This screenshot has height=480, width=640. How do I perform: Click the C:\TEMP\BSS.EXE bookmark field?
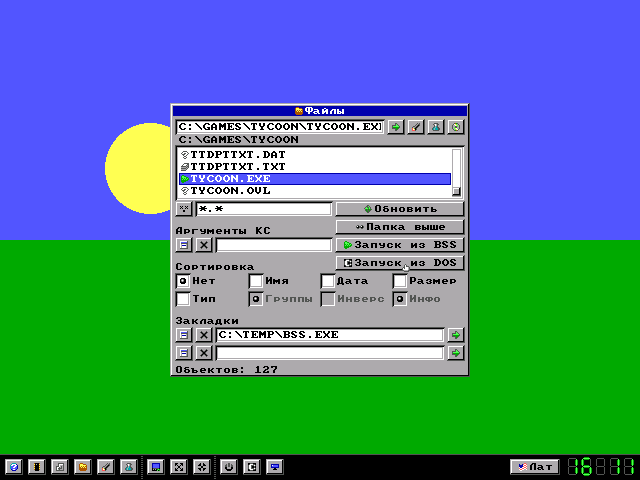330,335
